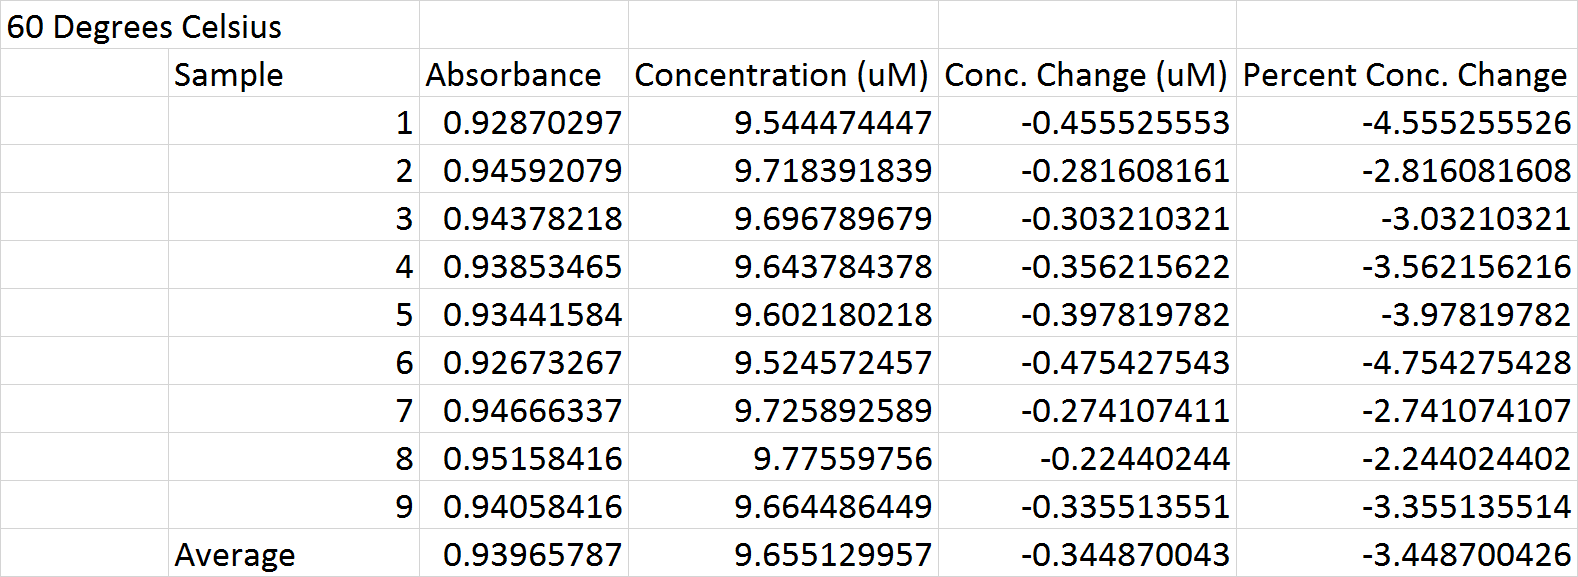Click the 'Concentration (uM)' header cell
The height and width of the screenshot is (577, 1578).
[781, 75]
